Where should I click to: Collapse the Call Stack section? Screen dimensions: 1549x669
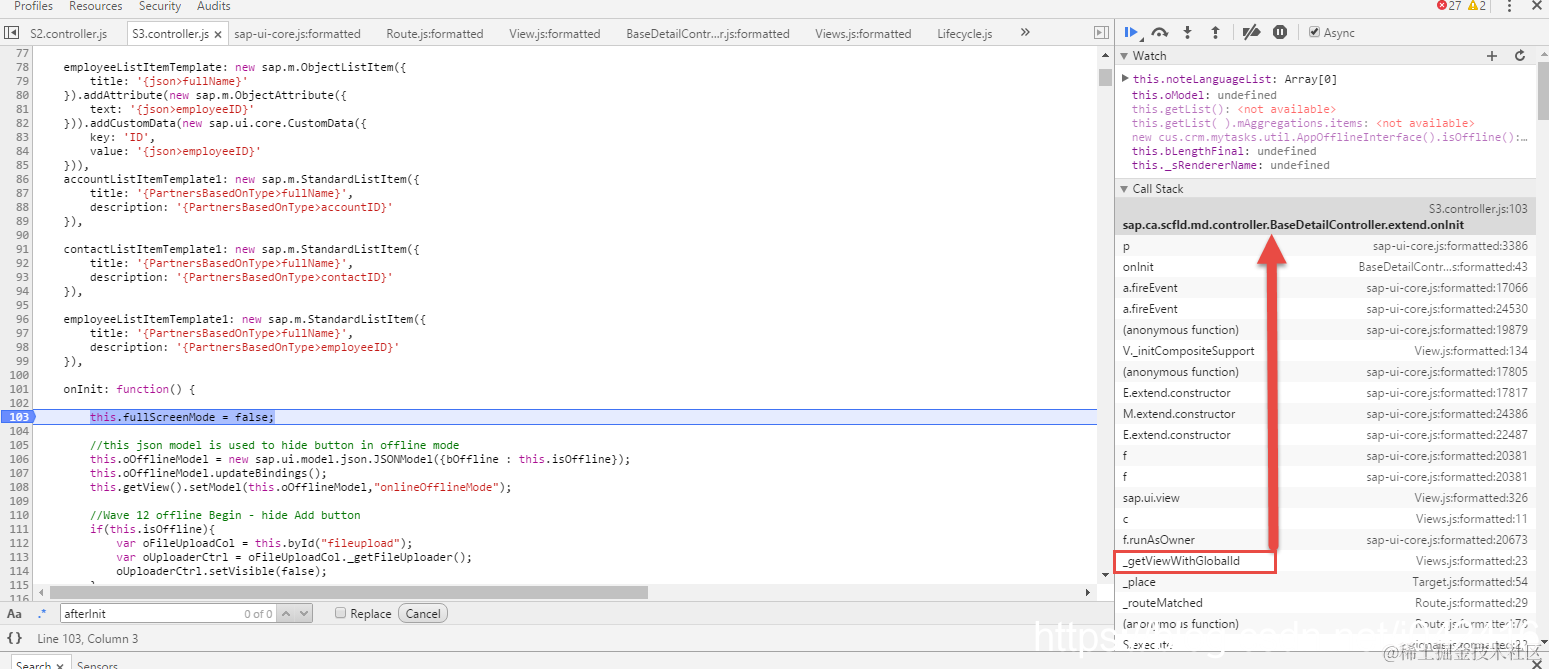pos(1124,189)
